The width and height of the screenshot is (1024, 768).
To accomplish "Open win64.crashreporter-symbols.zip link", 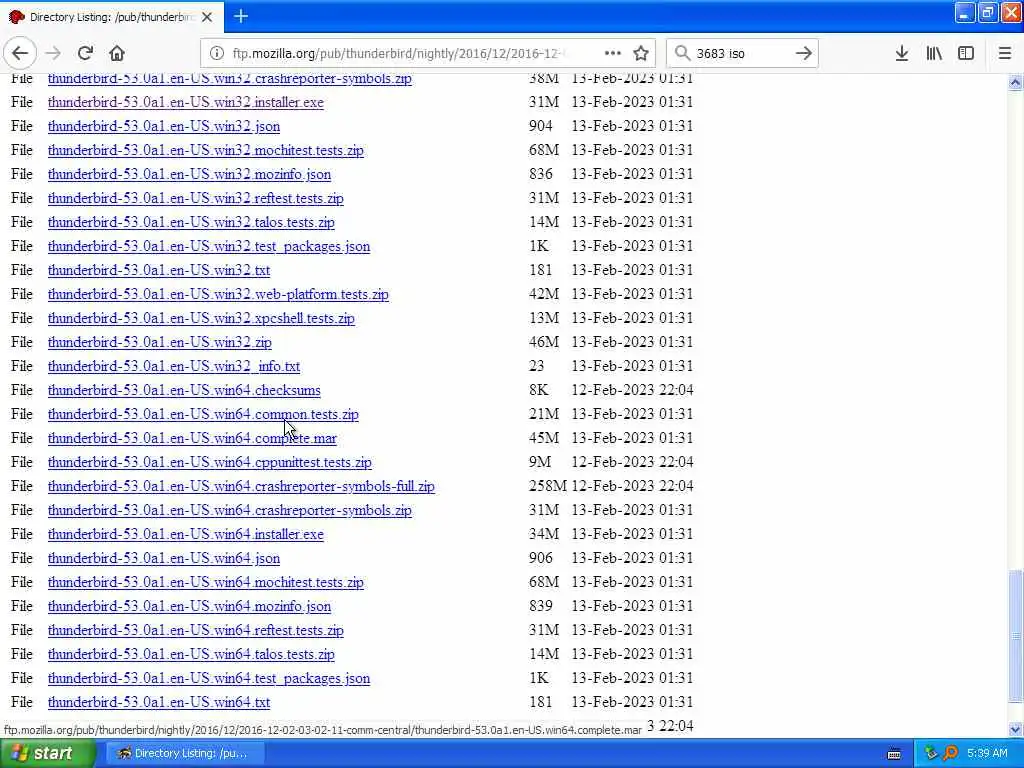I will click(230, 511).
